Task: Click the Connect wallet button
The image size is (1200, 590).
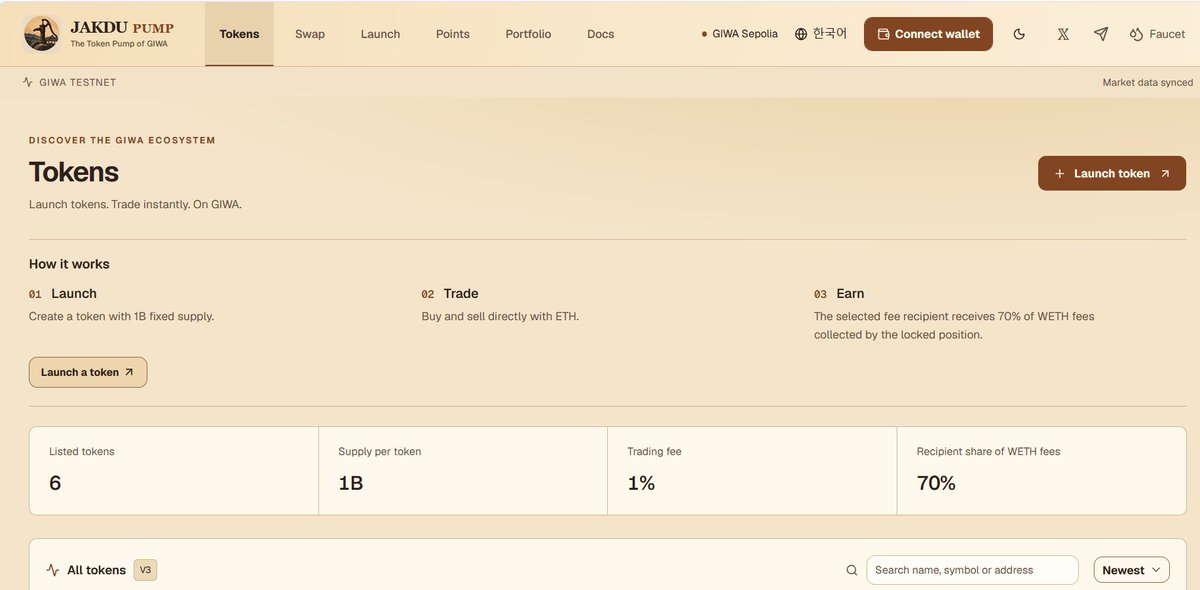Action: click(x=928, y=34)
